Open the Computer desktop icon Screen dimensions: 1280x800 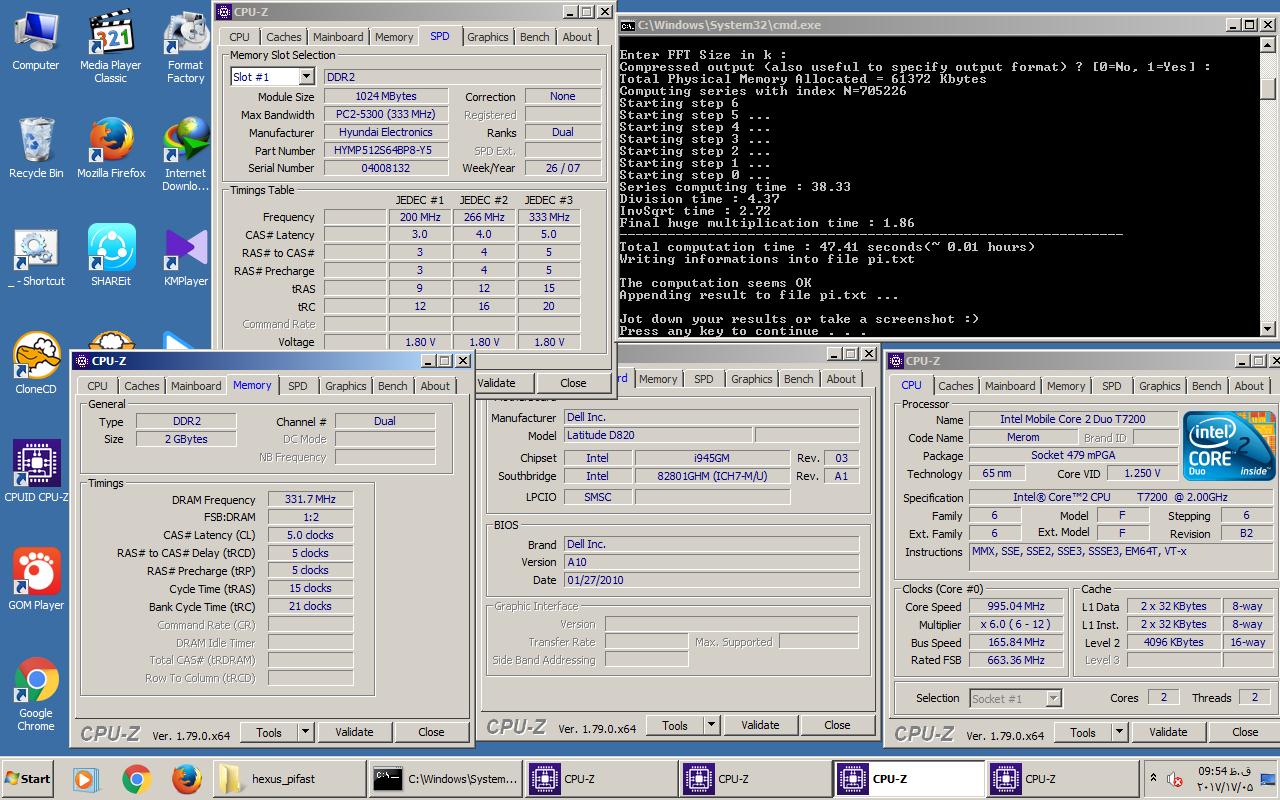pyautogui.click(x=36, y=42)
